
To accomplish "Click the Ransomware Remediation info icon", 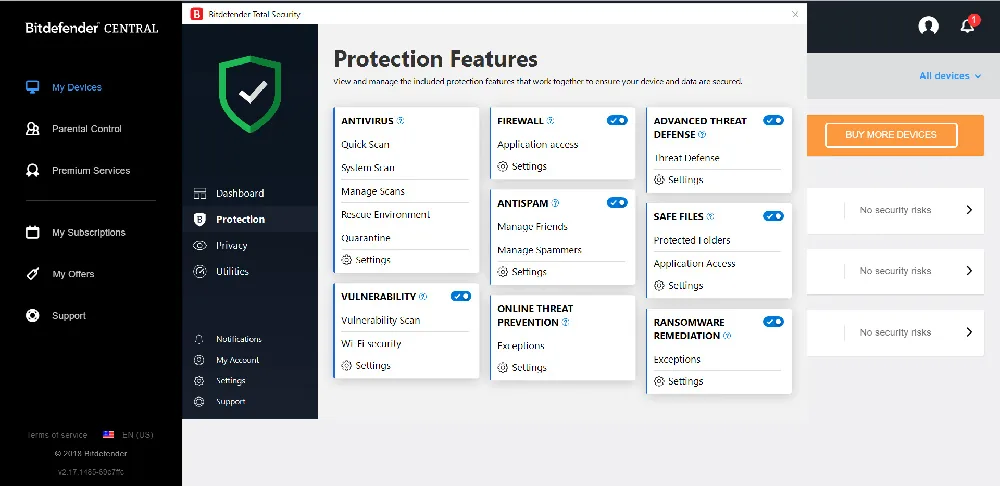I will click(727, 336).
